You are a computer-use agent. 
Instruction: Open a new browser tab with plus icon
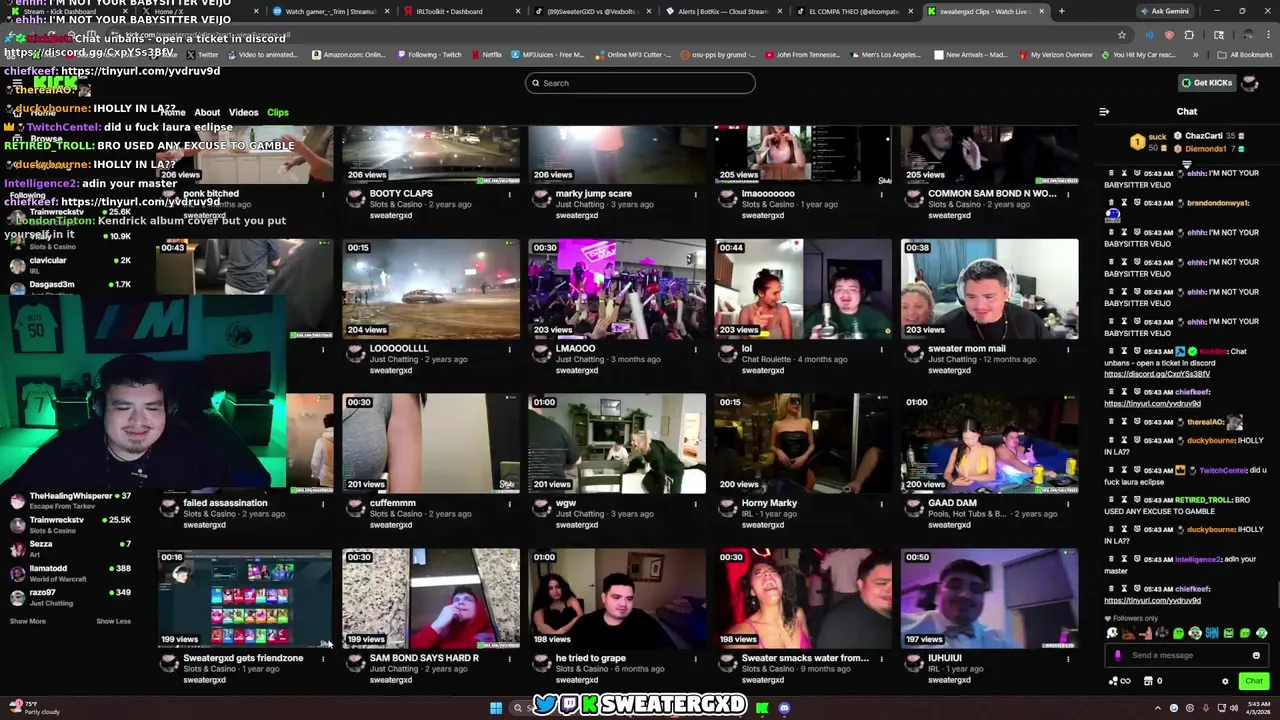pos(1061,11)
